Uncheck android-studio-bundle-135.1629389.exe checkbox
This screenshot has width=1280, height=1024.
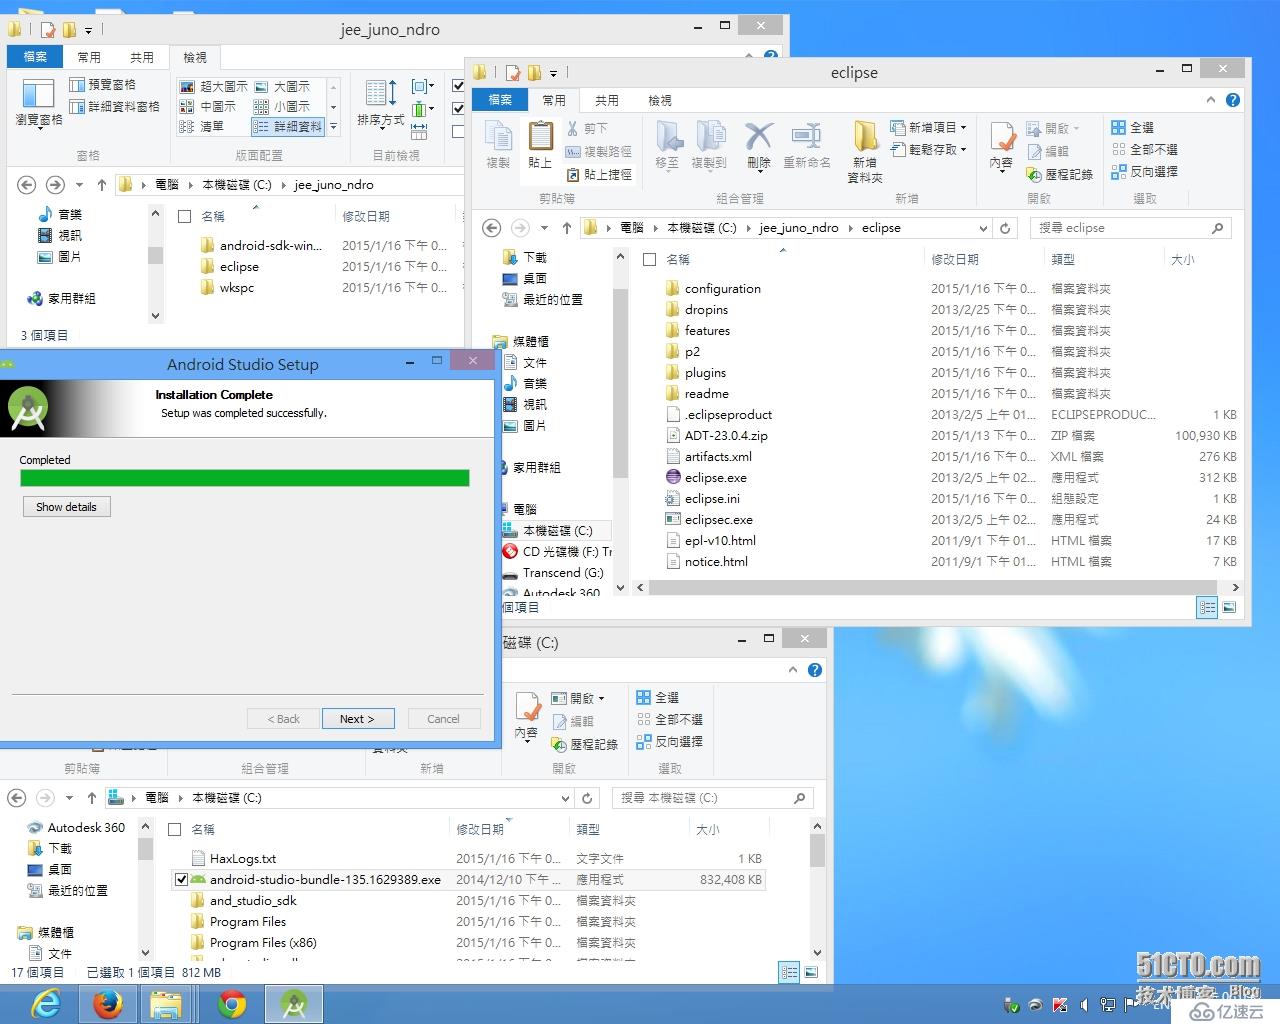tap(181, 880)
